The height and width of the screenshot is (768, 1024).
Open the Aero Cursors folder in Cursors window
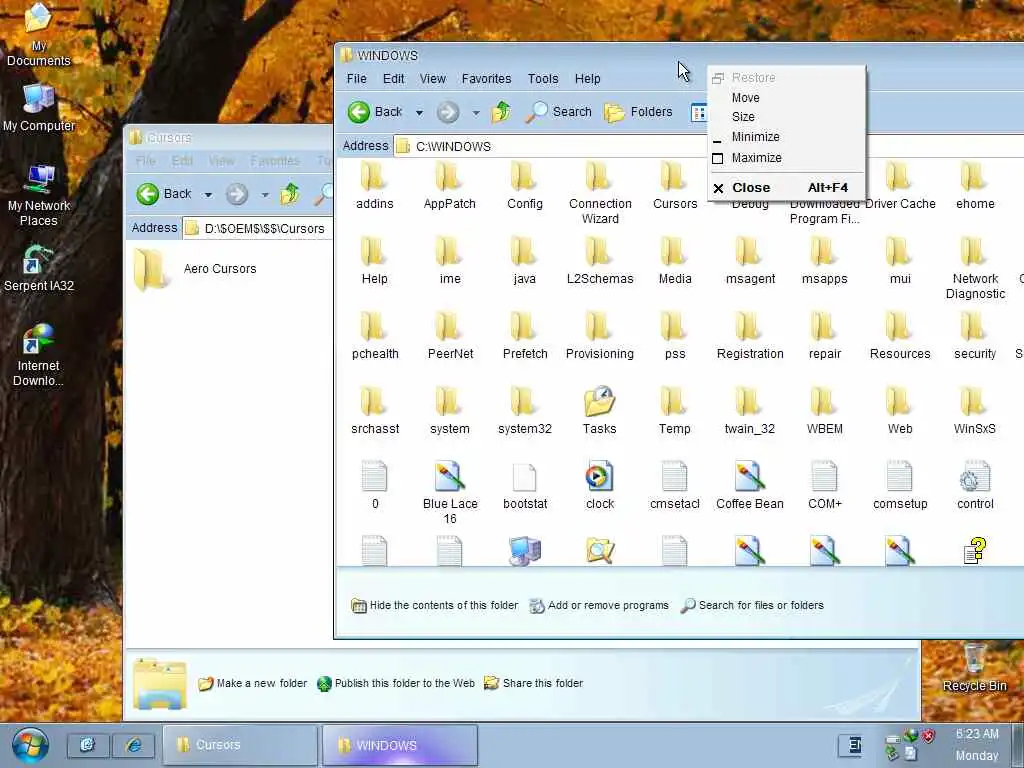(196, 269)
